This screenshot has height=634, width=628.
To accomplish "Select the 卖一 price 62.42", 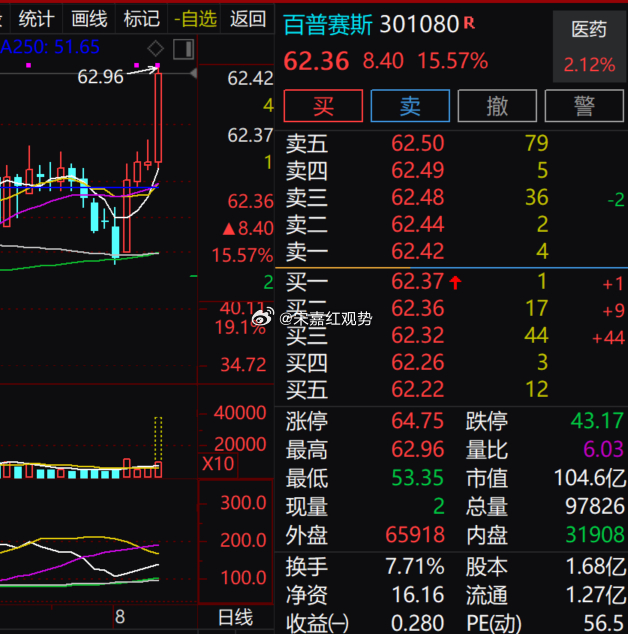I will [418, 251].
